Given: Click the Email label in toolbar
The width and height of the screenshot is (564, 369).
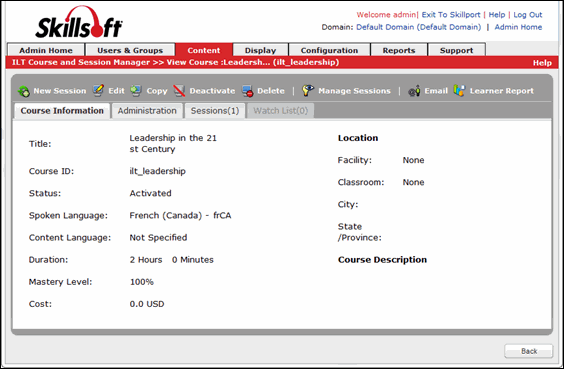Looking at the screenshot, I should click(436, 91).
